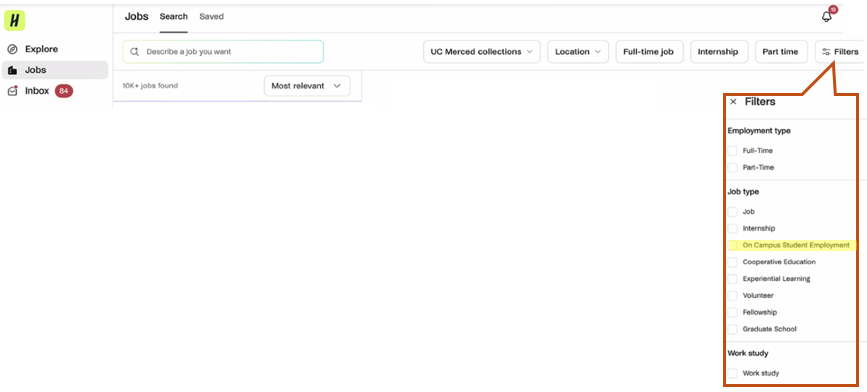Click the Work study section heading
This screenshot has width=867, height=392.
[748, 353]
